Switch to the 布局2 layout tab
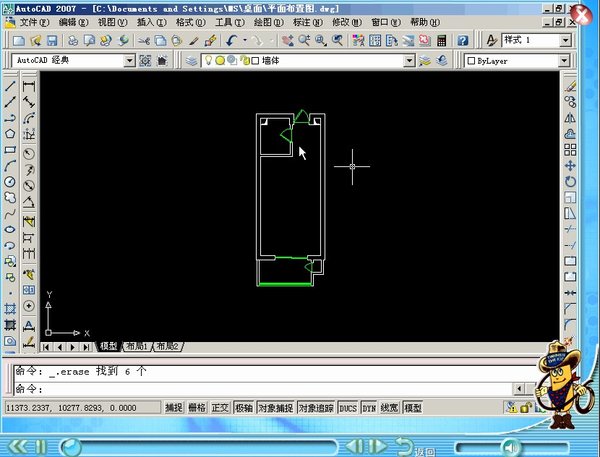The image size is (600, 457). click(168, 347)
